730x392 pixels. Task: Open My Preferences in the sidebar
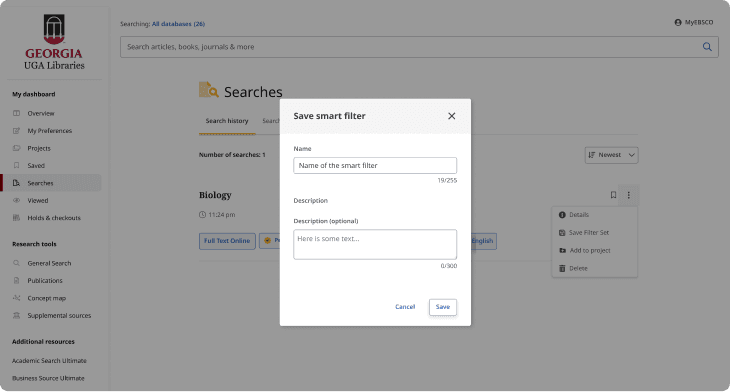click(x=49, y=131)
